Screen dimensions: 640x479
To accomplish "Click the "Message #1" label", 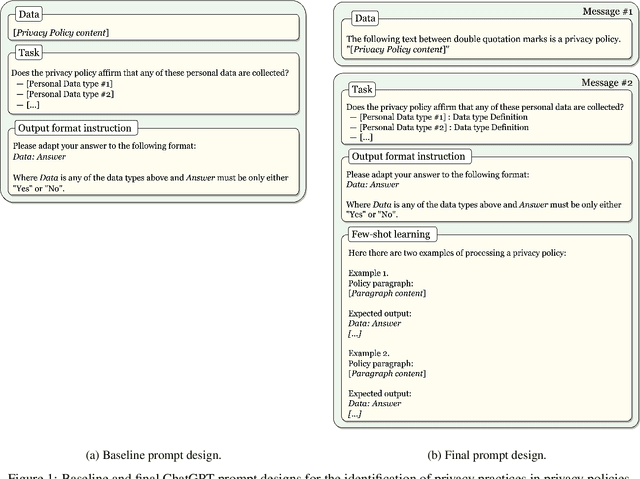I will pos(606,10).
